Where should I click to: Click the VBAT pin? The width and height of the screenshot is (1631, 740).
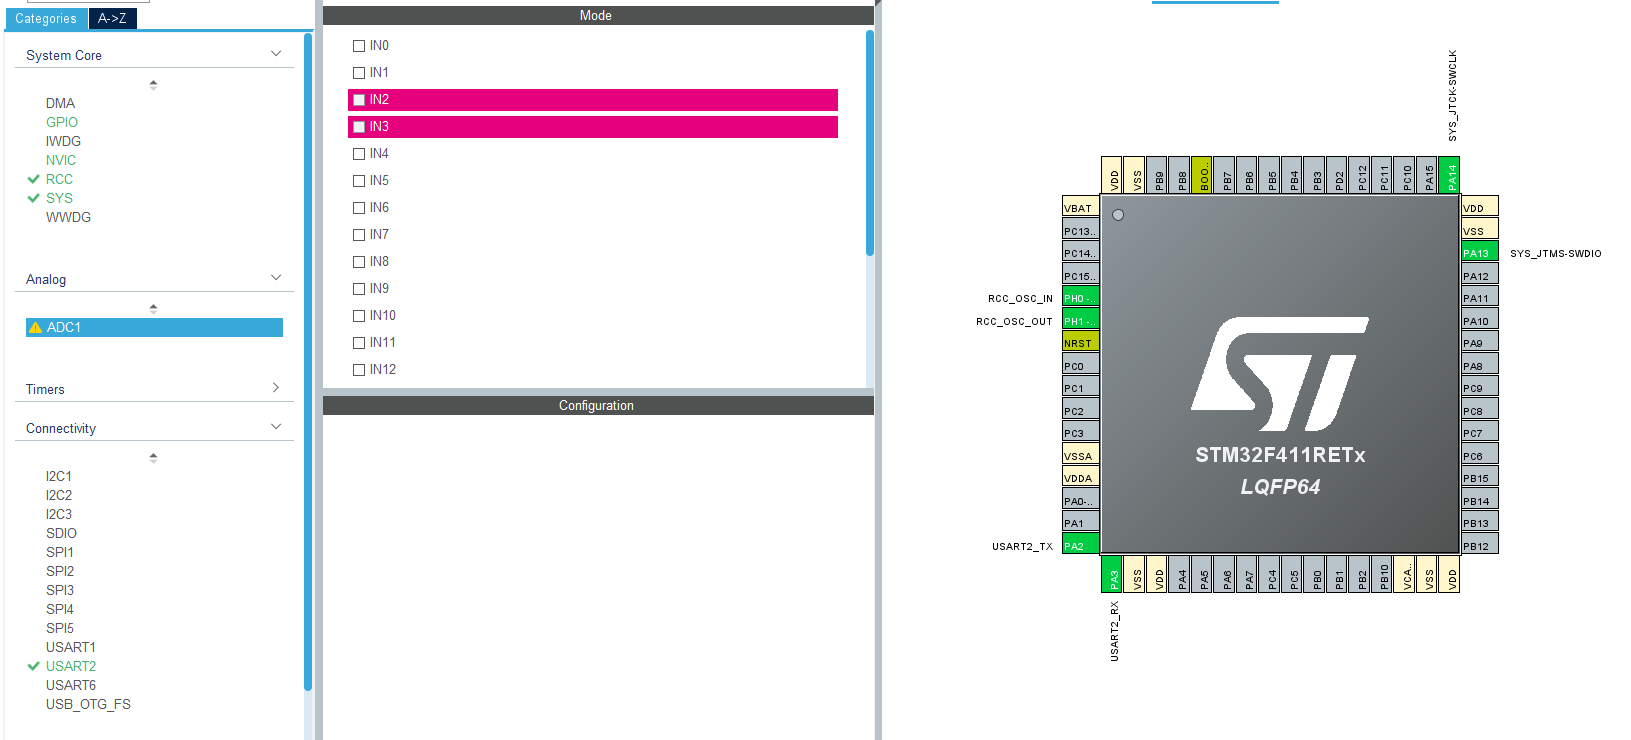[1081, 208]
